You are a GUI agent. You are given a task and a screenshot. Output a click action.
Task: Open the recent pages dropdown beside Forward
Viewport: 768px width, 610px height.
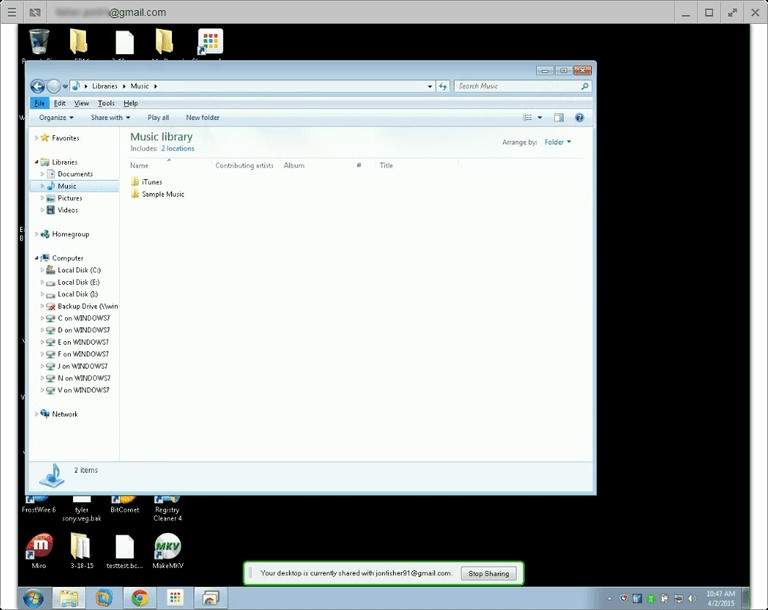65,87
